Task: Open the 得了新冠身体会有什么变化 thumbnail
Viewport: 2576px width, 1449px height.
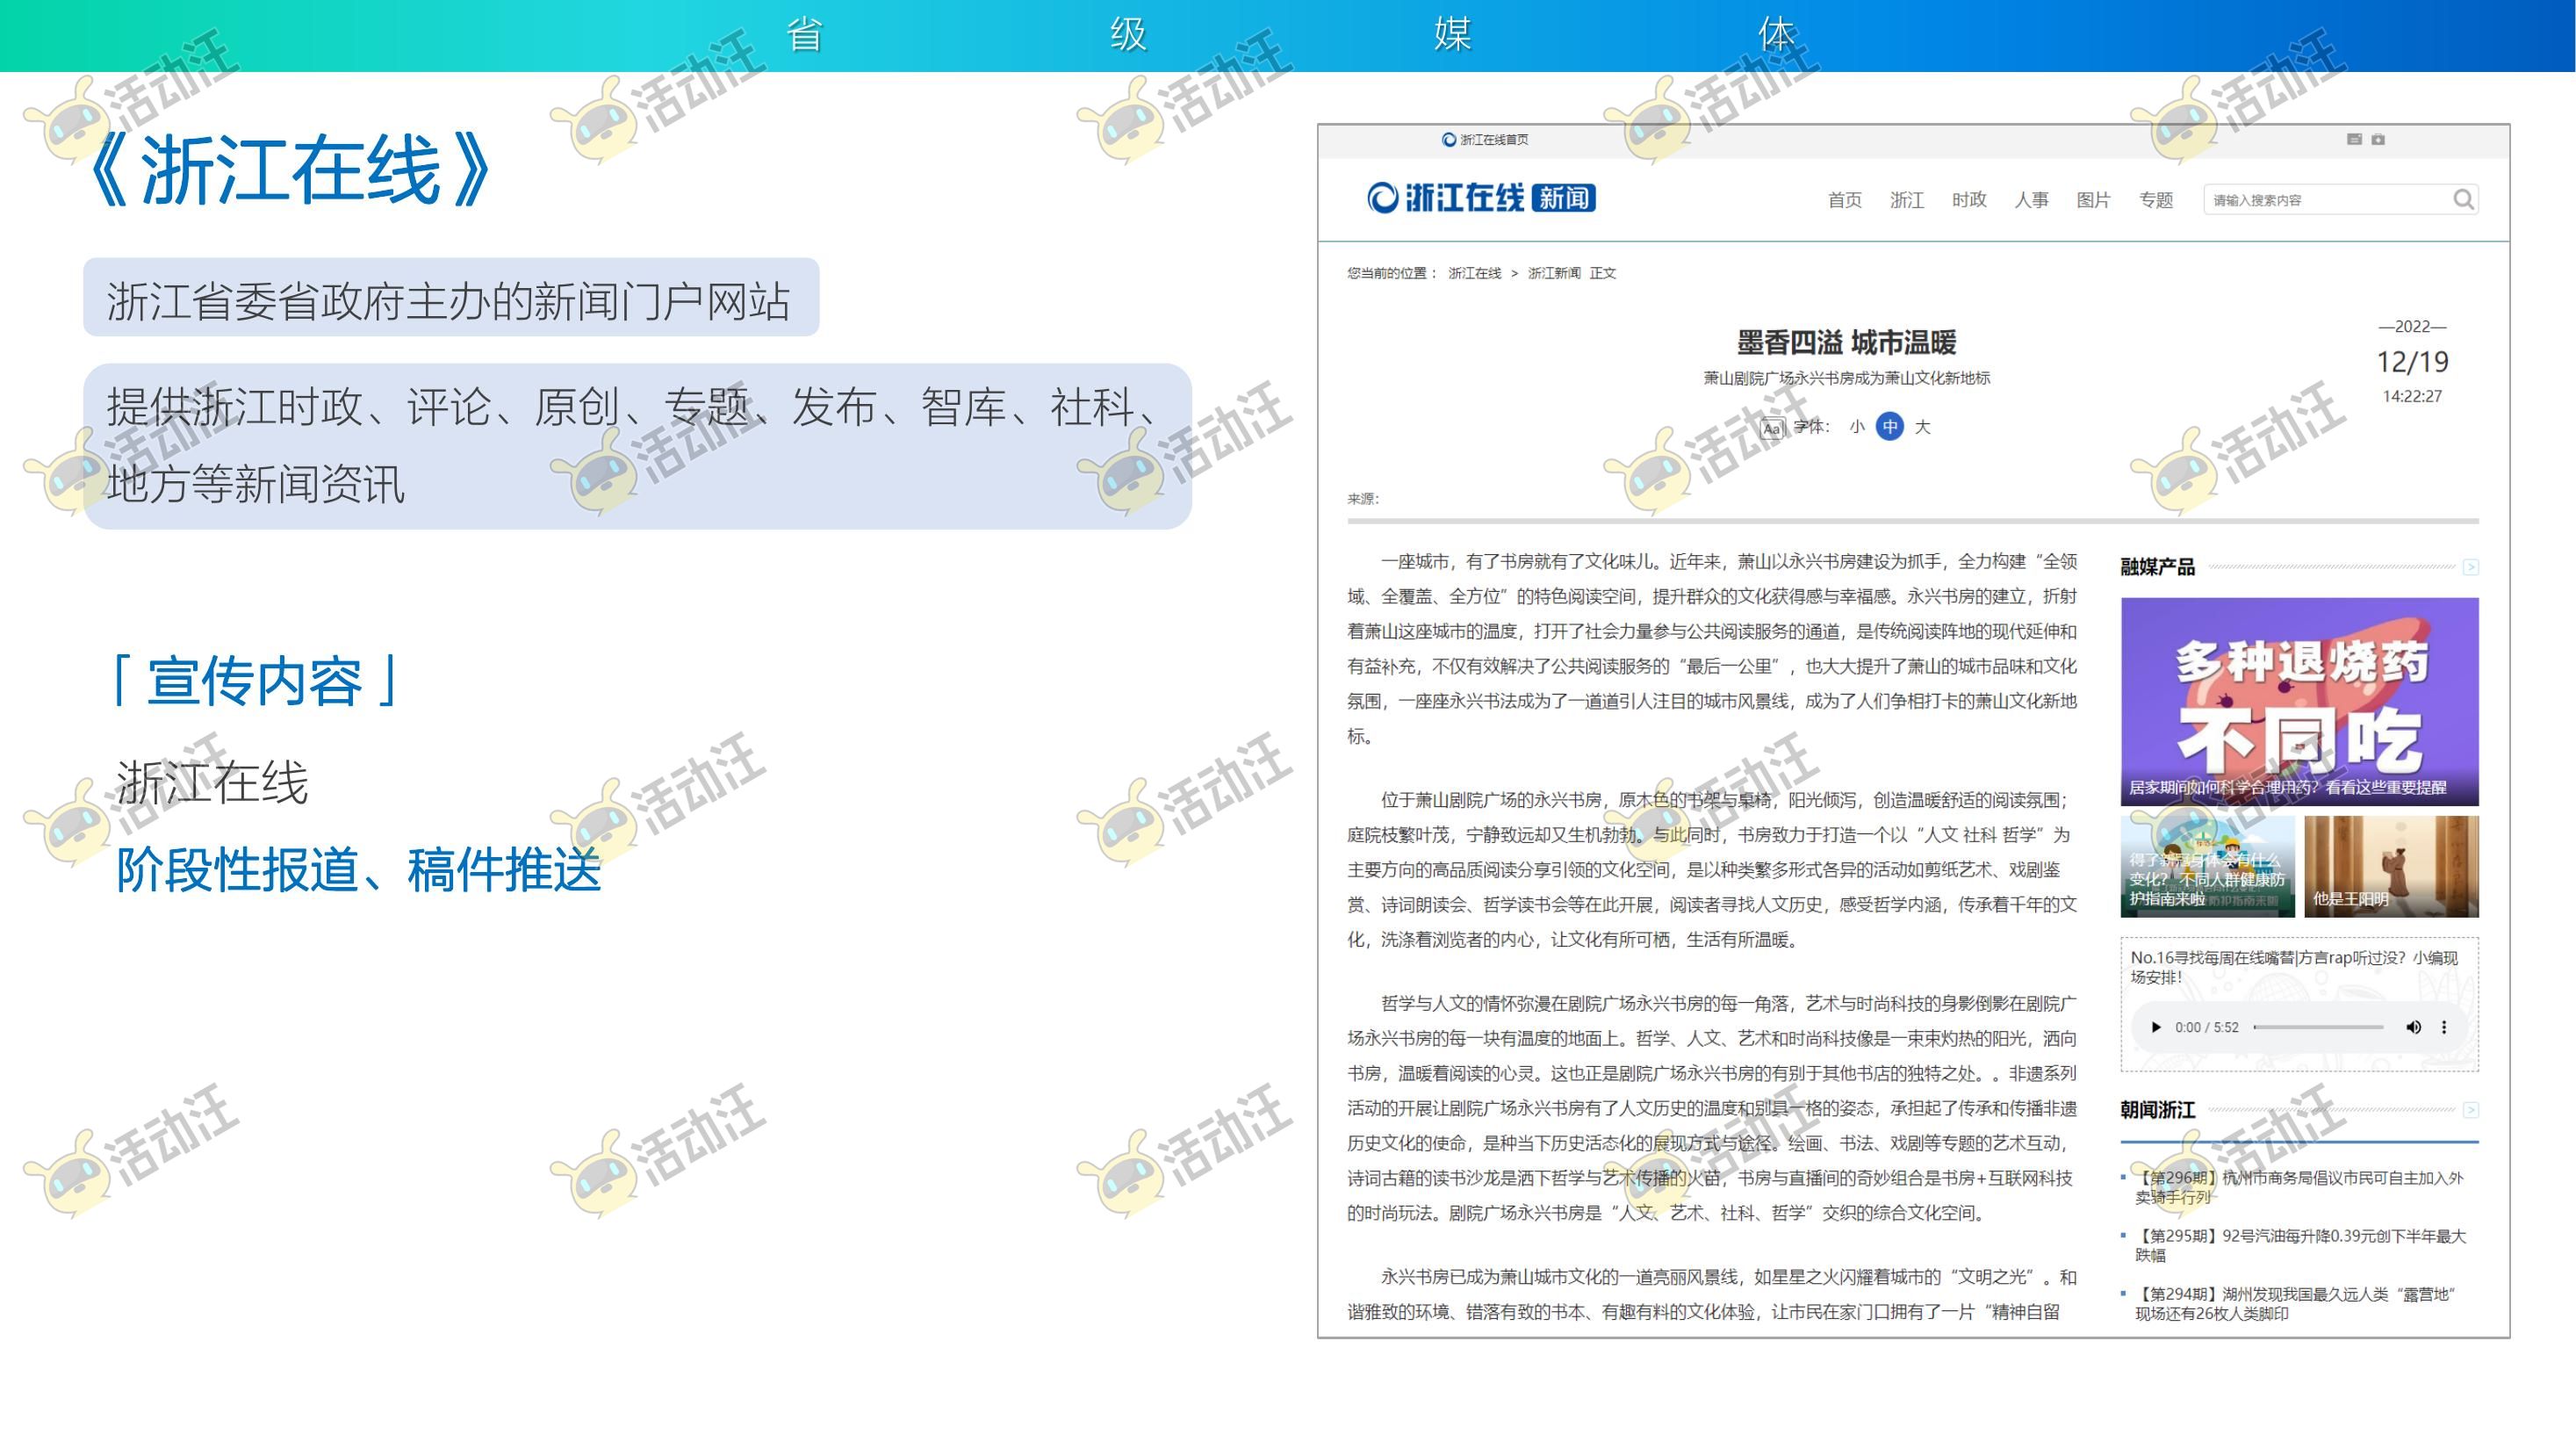Action: point(2207,866)
